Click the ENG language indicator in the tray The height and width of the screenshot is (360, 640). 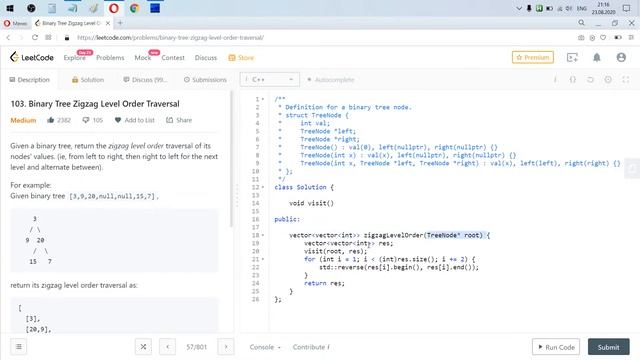point(582,8)
